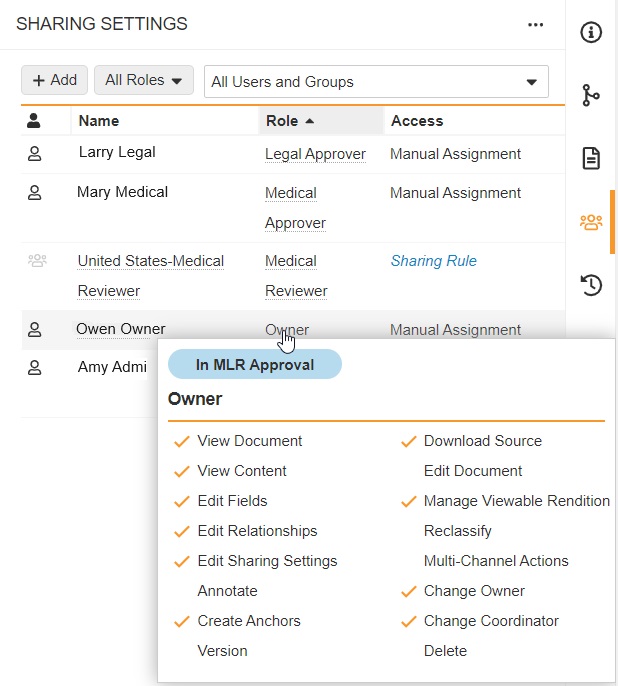This screenshot has width=618, height=686.
Task: Open the All Users and Groups combo box
Action: tap(376, 82)
